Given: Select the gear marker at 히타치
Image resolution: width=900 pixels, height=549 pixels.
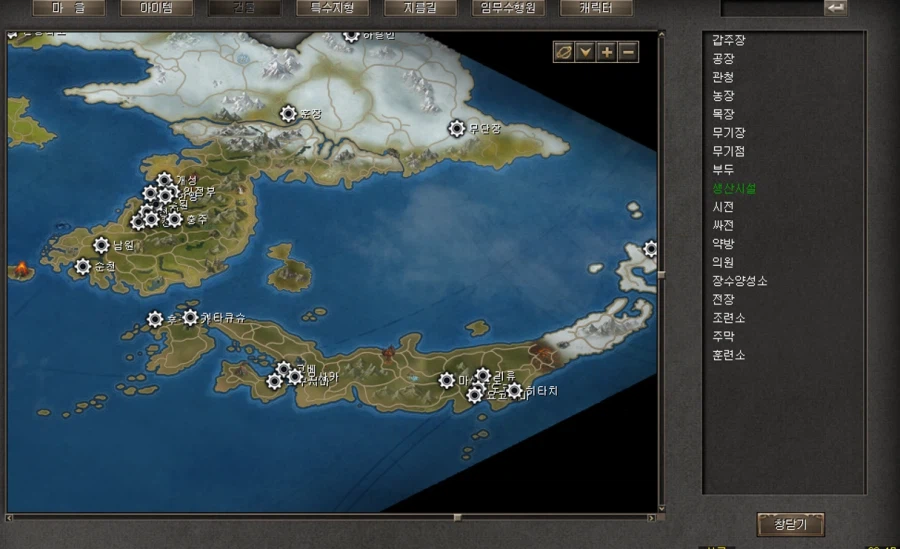Looking at the screenshot, I should [515, 391].
